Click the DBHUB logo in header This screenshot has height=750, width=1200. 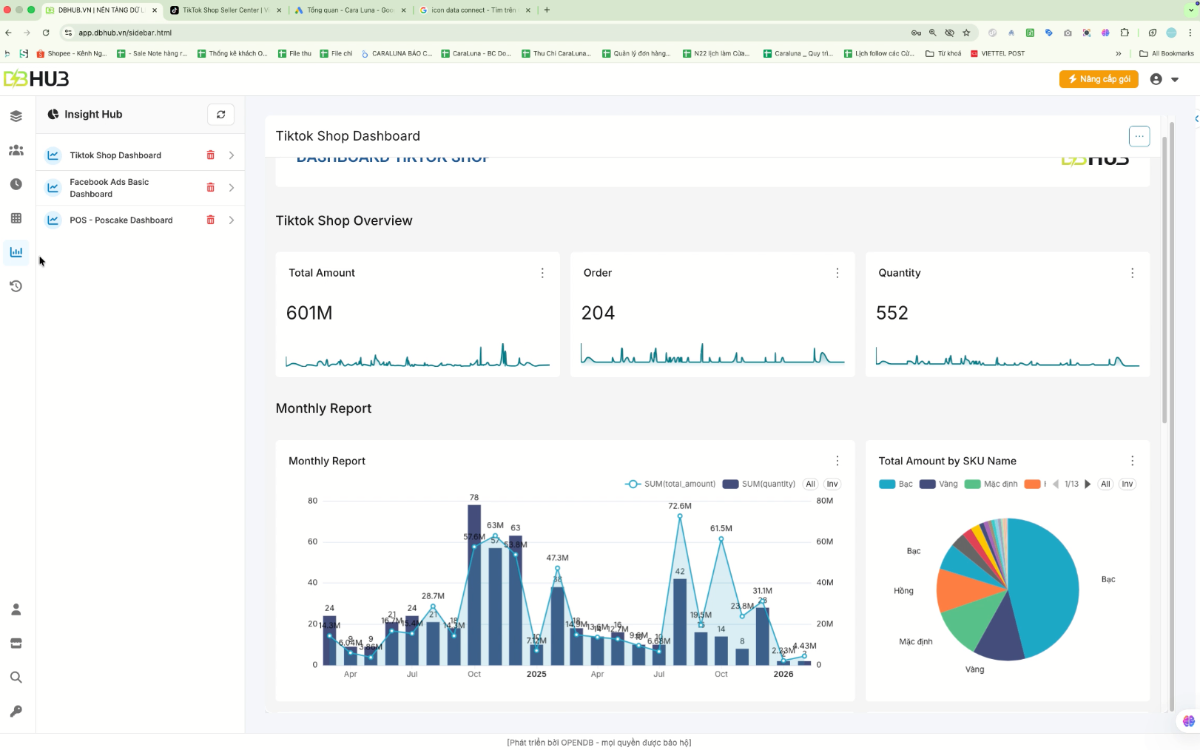[36, 79]
